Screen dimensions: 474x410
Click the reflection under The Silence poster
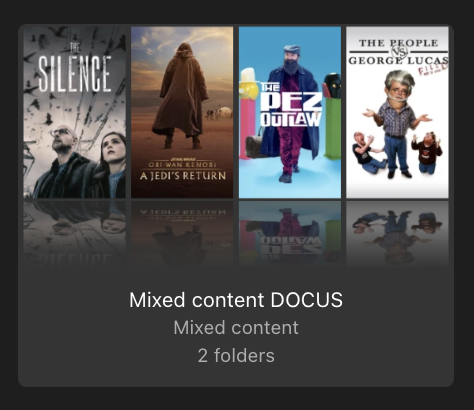tap(75, 233)
